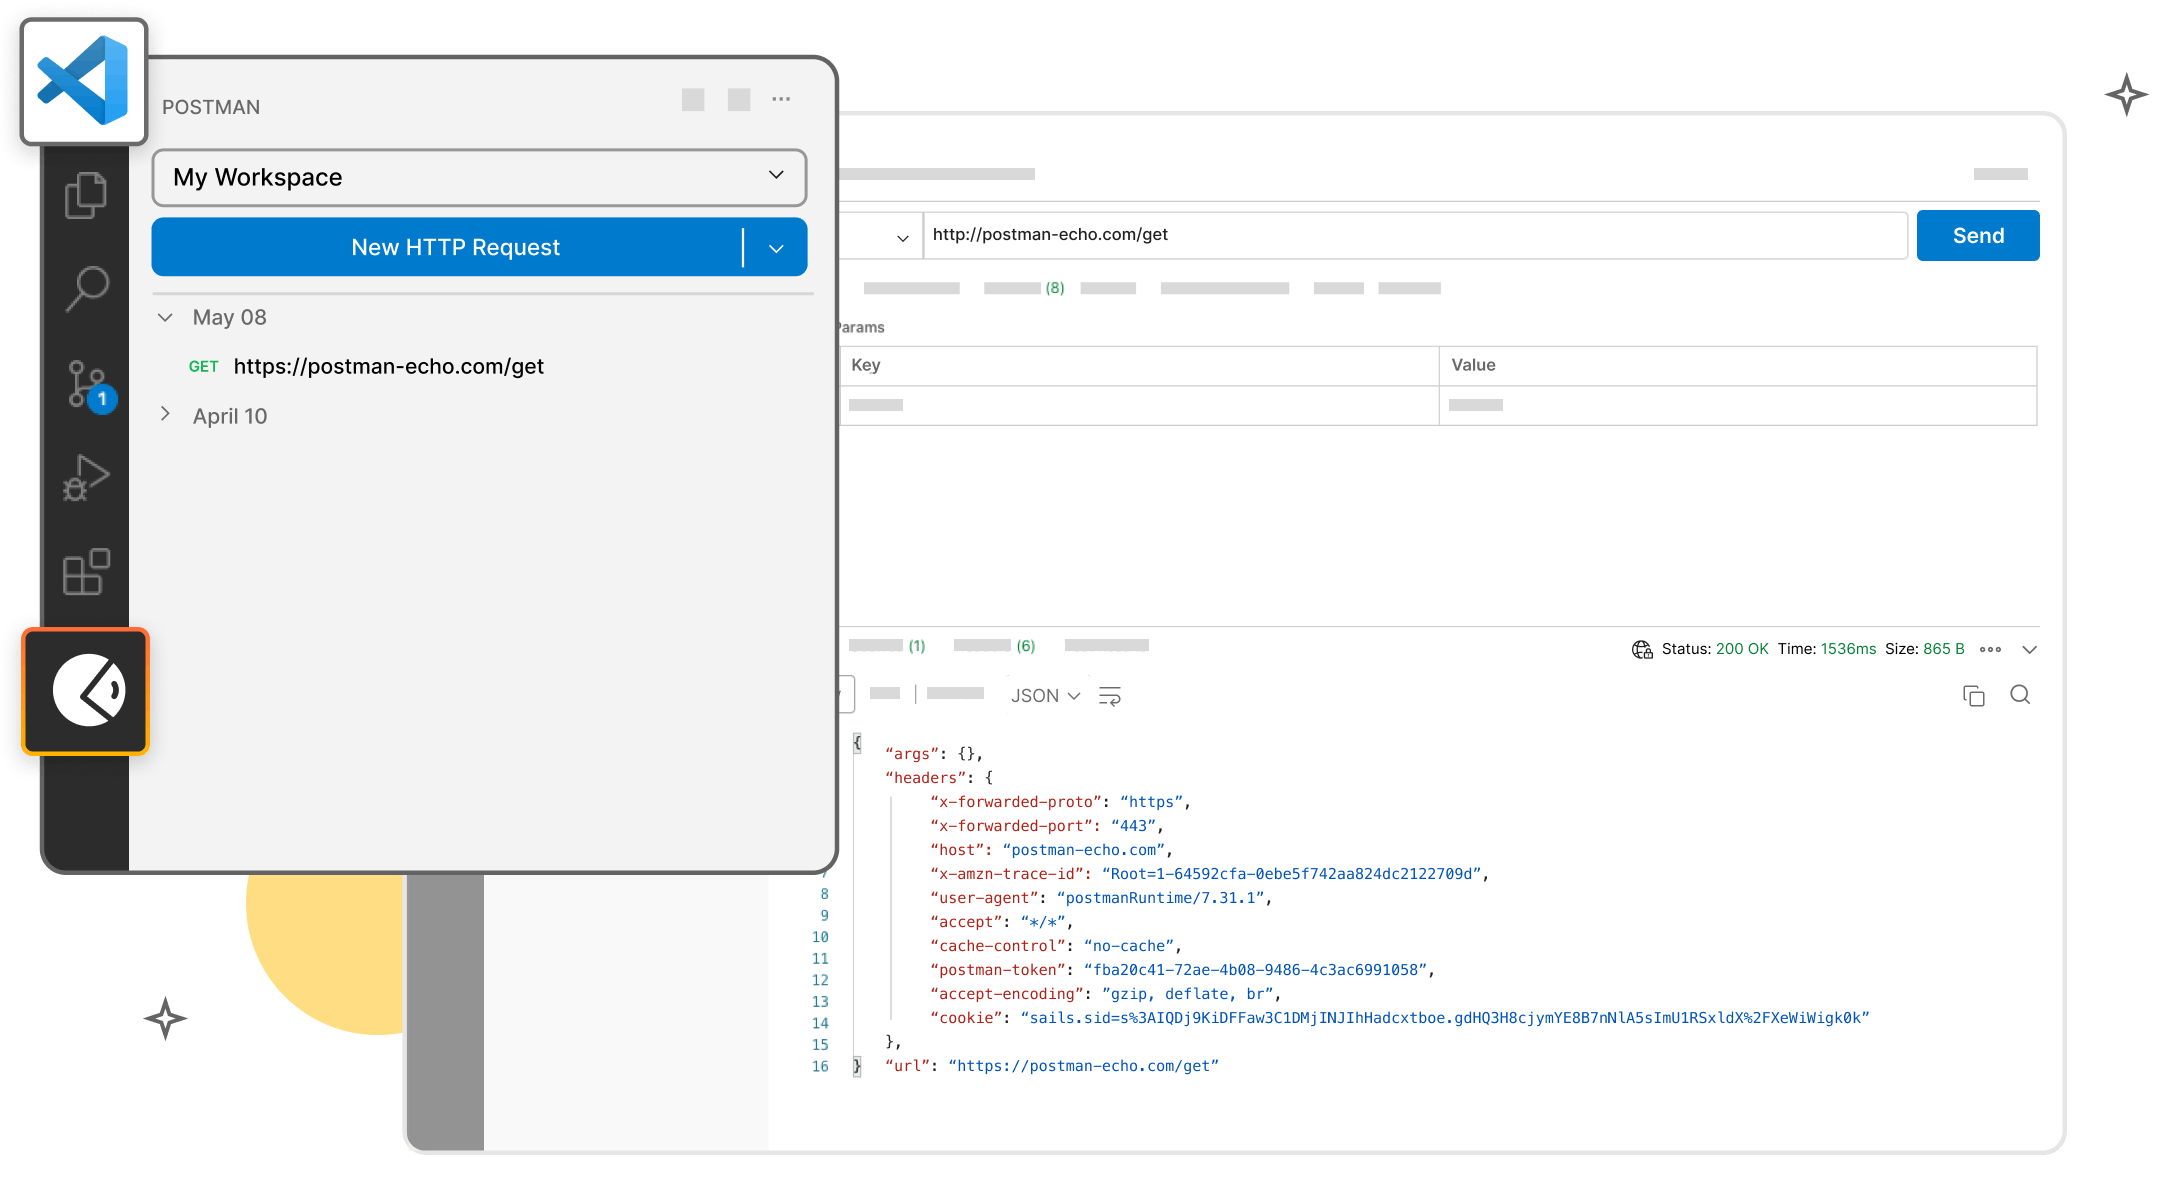
Task: Search within the response body
Action: [x=2020, y=695]
